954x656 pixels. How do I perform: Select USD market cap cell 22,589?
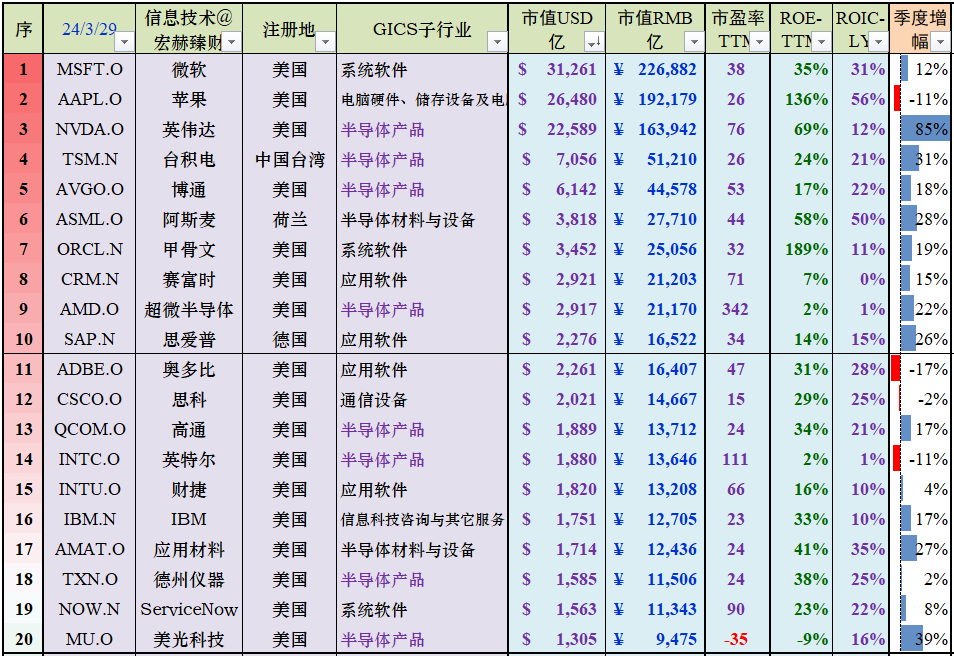pyautogui.click(x=557, y=129)
